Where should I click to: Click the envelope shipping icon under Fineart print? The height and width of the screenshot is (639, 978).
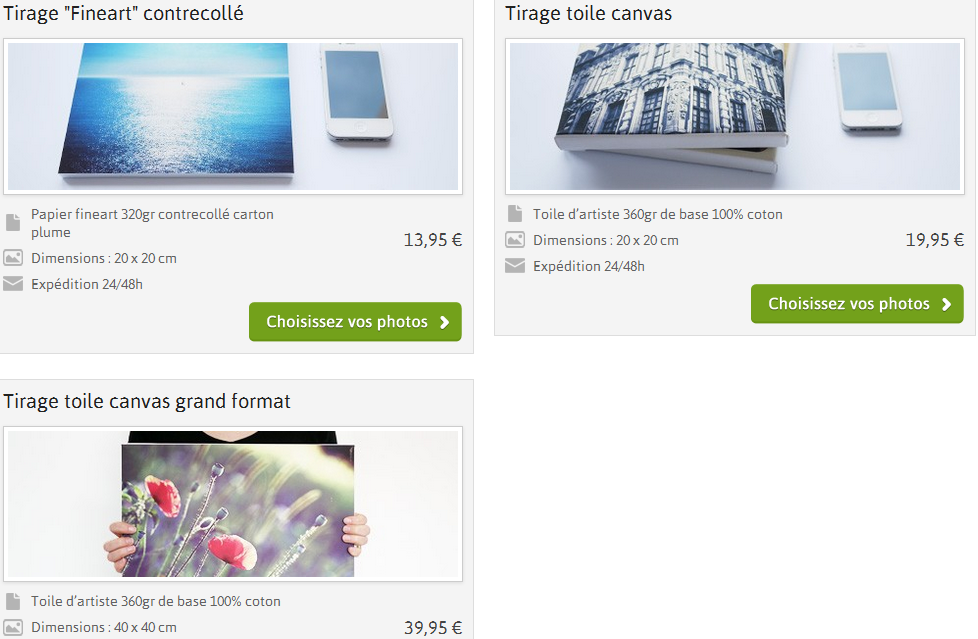click(x=13, y=284)
